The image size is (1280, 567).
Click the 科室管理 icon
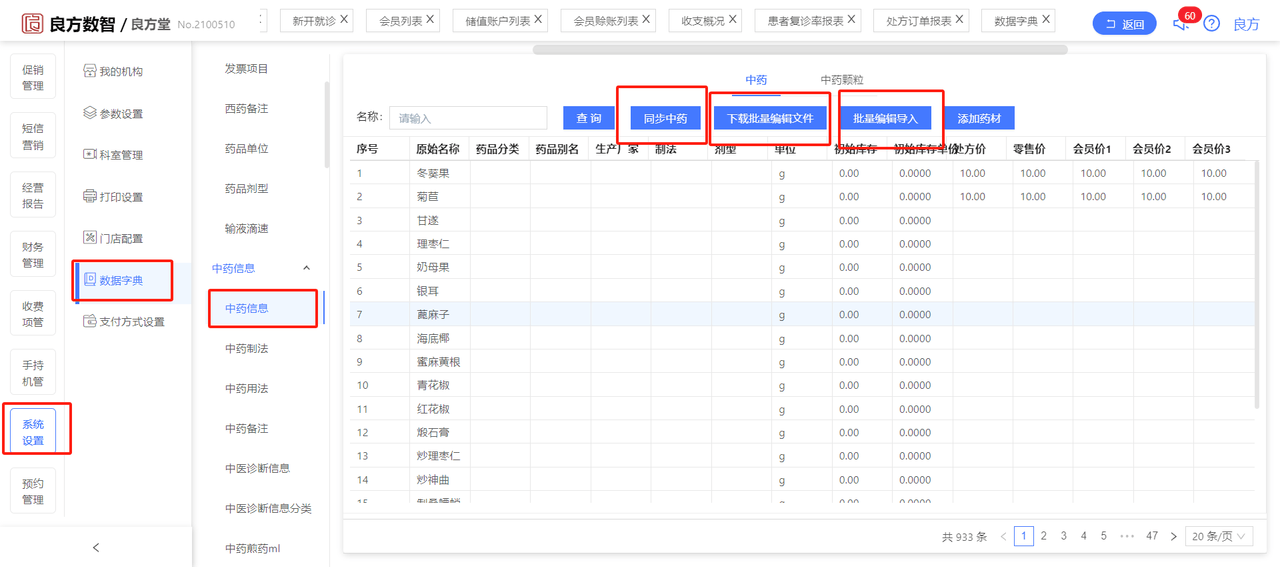click(x=90, y=155)
